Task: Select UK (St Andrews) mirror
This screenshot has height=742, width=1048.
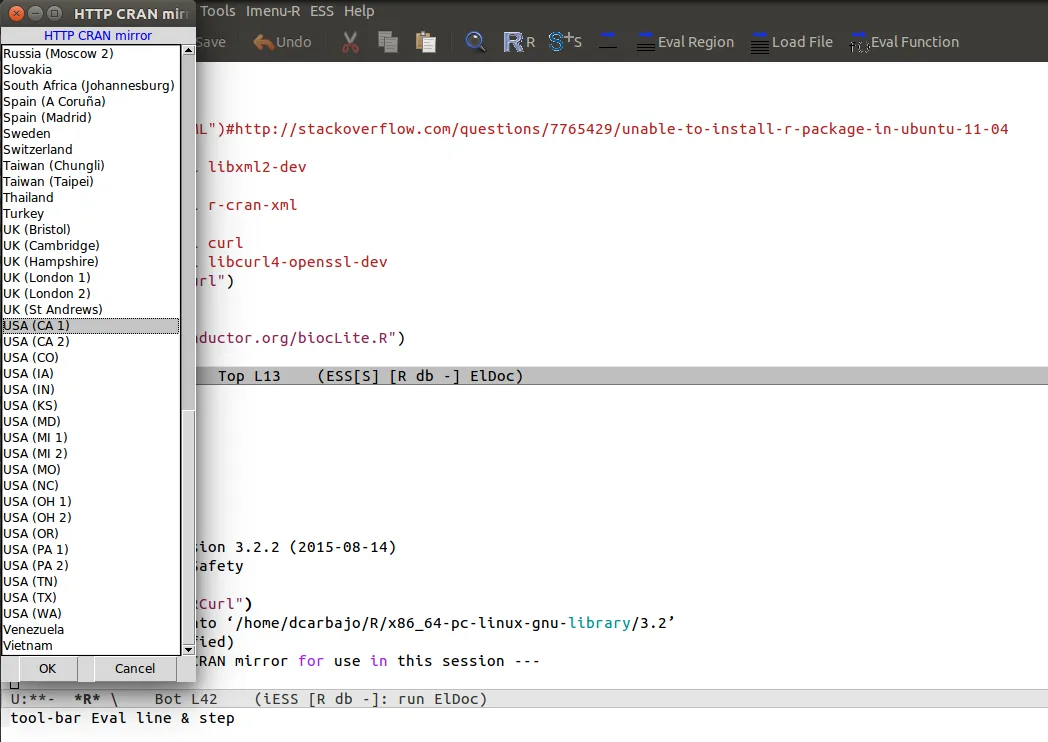Action: 91,310
